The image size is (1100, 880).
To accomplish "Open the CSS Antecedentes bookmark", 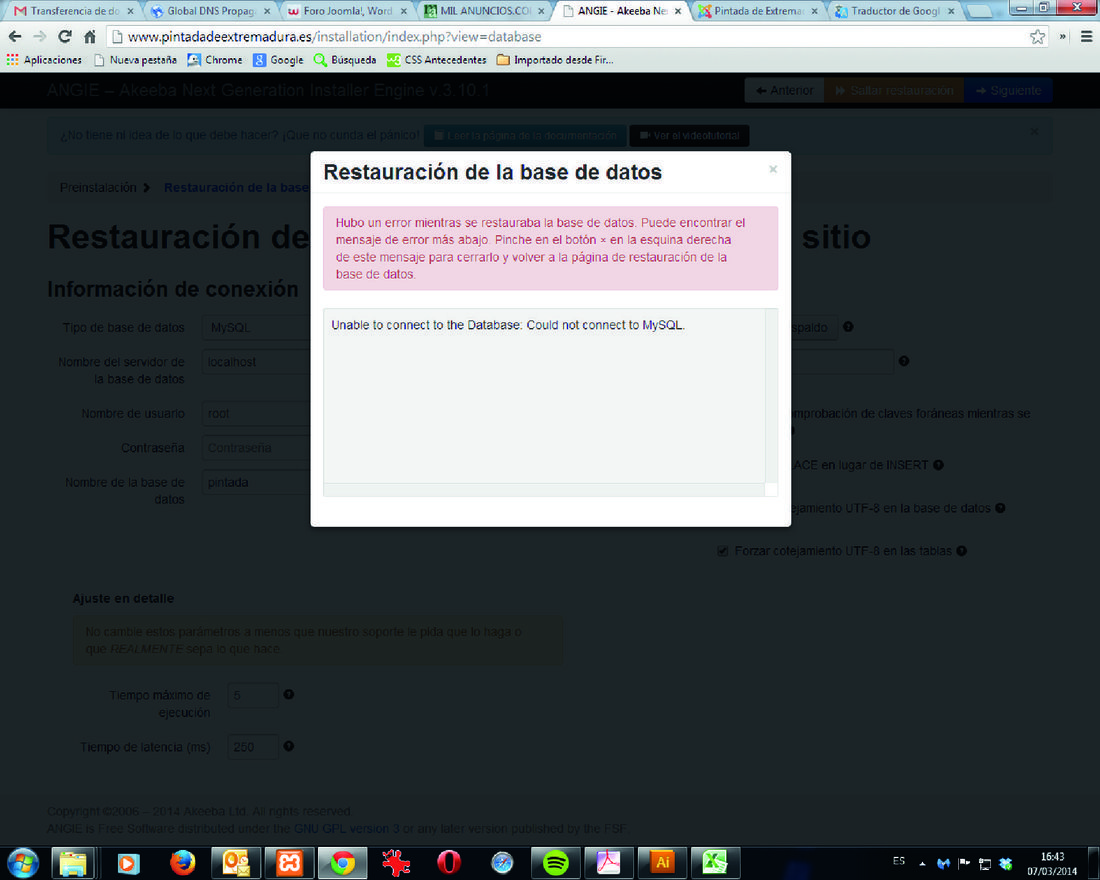I will 436,60.
